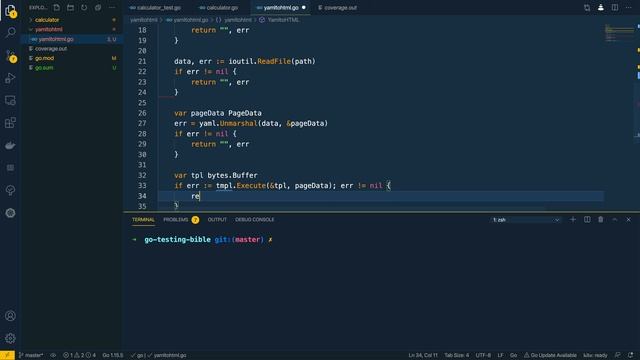Maximize the terminal panel with chevron
Screen dimensions: 640x360
tap(615, 220)
